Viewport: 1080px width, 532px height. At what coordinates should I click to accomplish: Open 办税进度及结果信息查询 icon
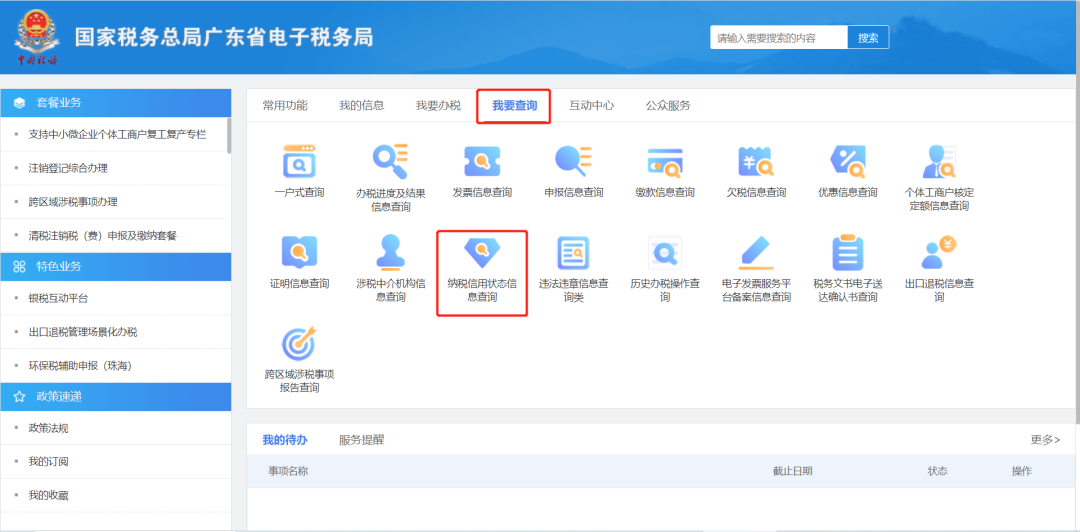391,161
